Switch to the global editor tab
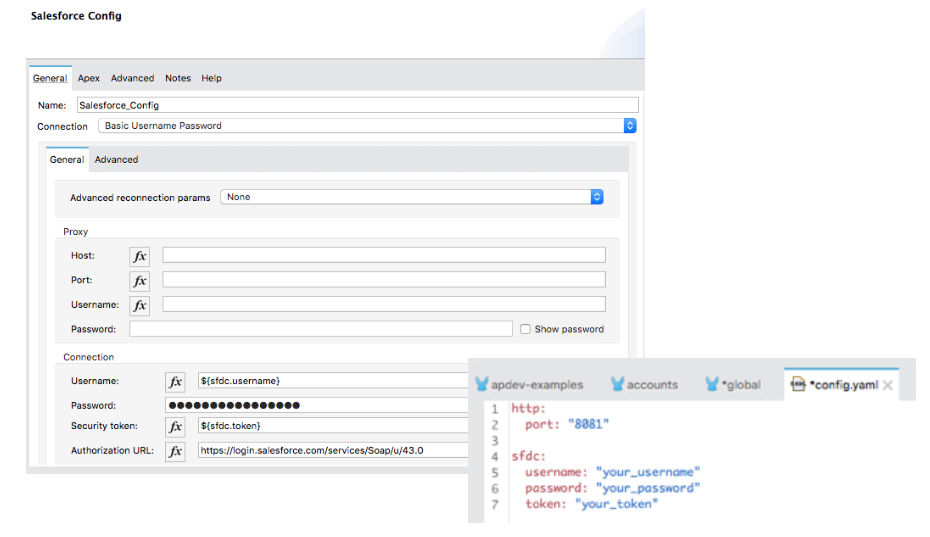The image size is (930, 537). coord(733,385)
